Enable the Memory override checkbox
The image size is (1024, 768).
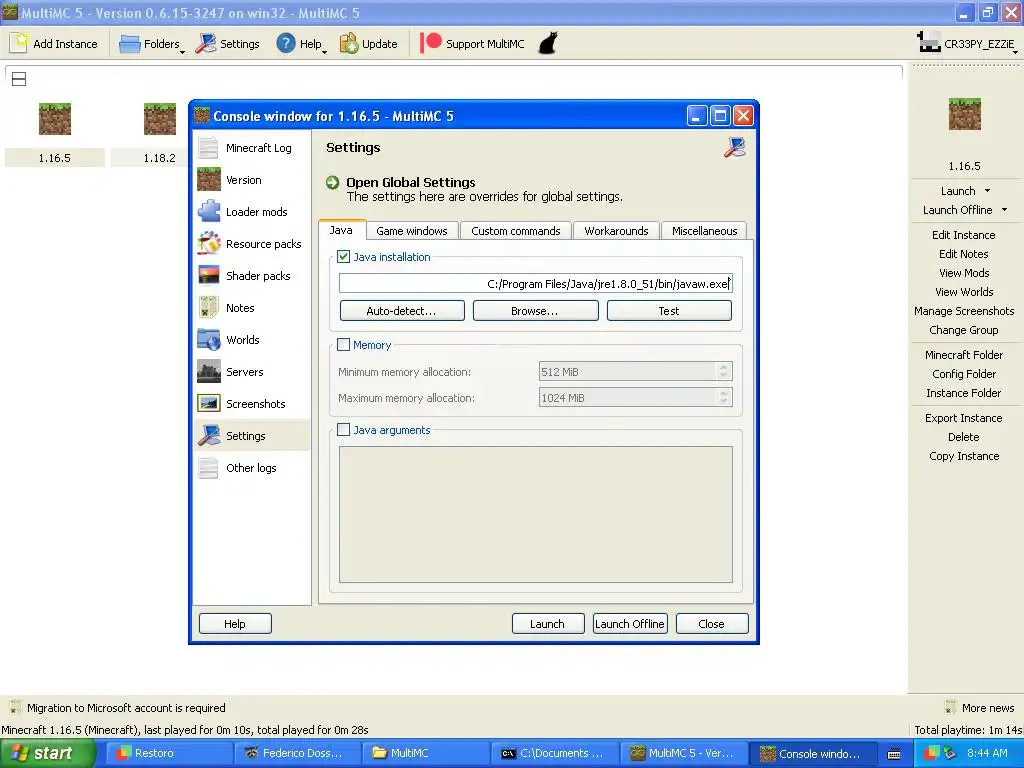344,345
